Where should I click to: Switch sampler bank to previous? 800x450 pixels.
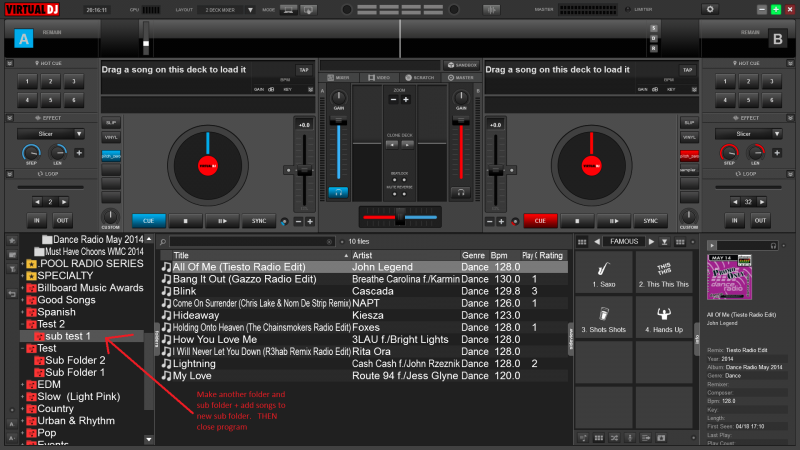pyautogui.click(x=597, y=242)
